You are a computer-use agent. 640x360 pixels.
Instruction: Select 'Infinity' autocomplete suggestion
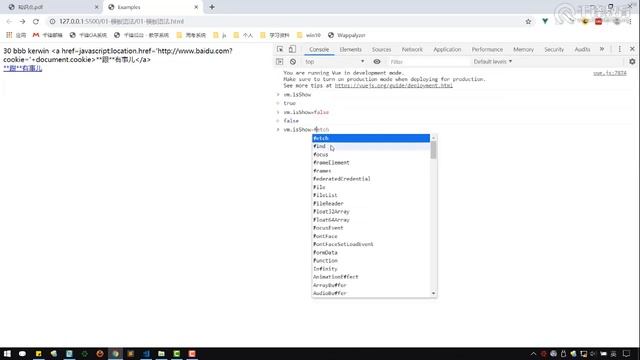pos(371,269)
